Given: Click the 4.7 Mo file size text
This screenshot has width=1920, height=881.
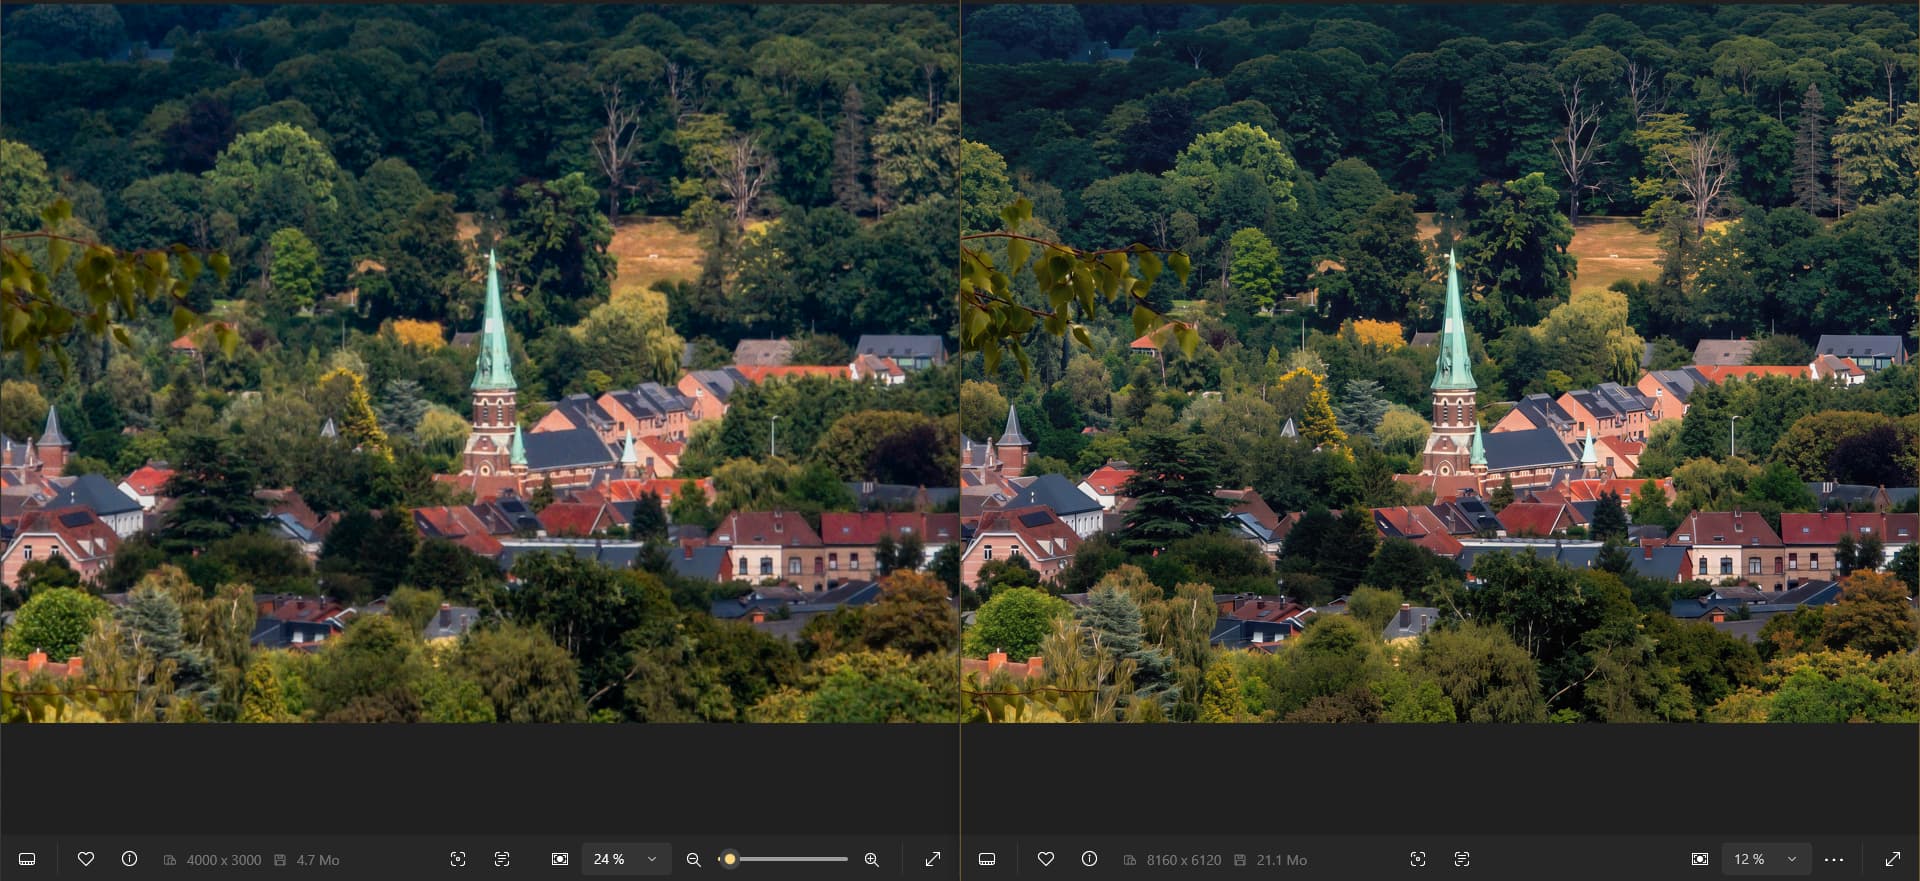Looking at the screenshot, I should point(318,860).
